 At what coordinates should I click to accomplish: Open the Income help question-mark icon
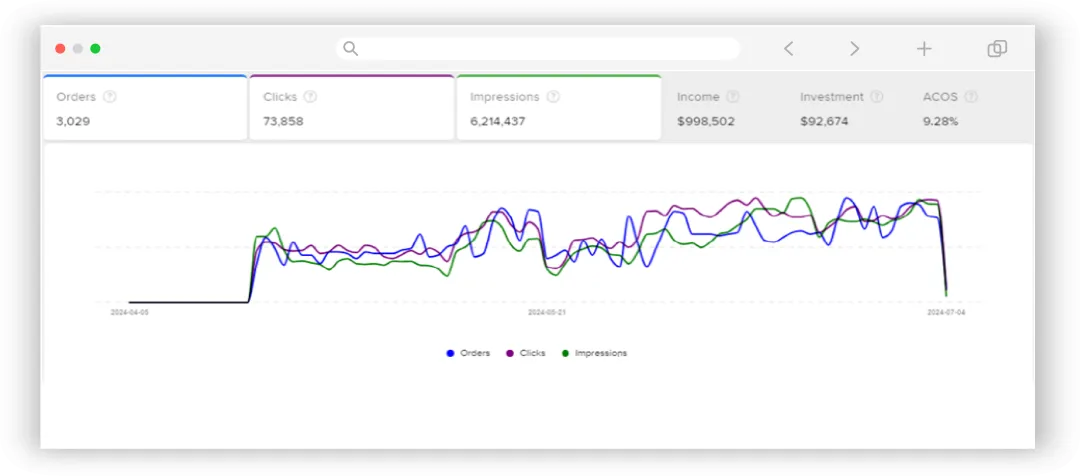click(733, 96)
